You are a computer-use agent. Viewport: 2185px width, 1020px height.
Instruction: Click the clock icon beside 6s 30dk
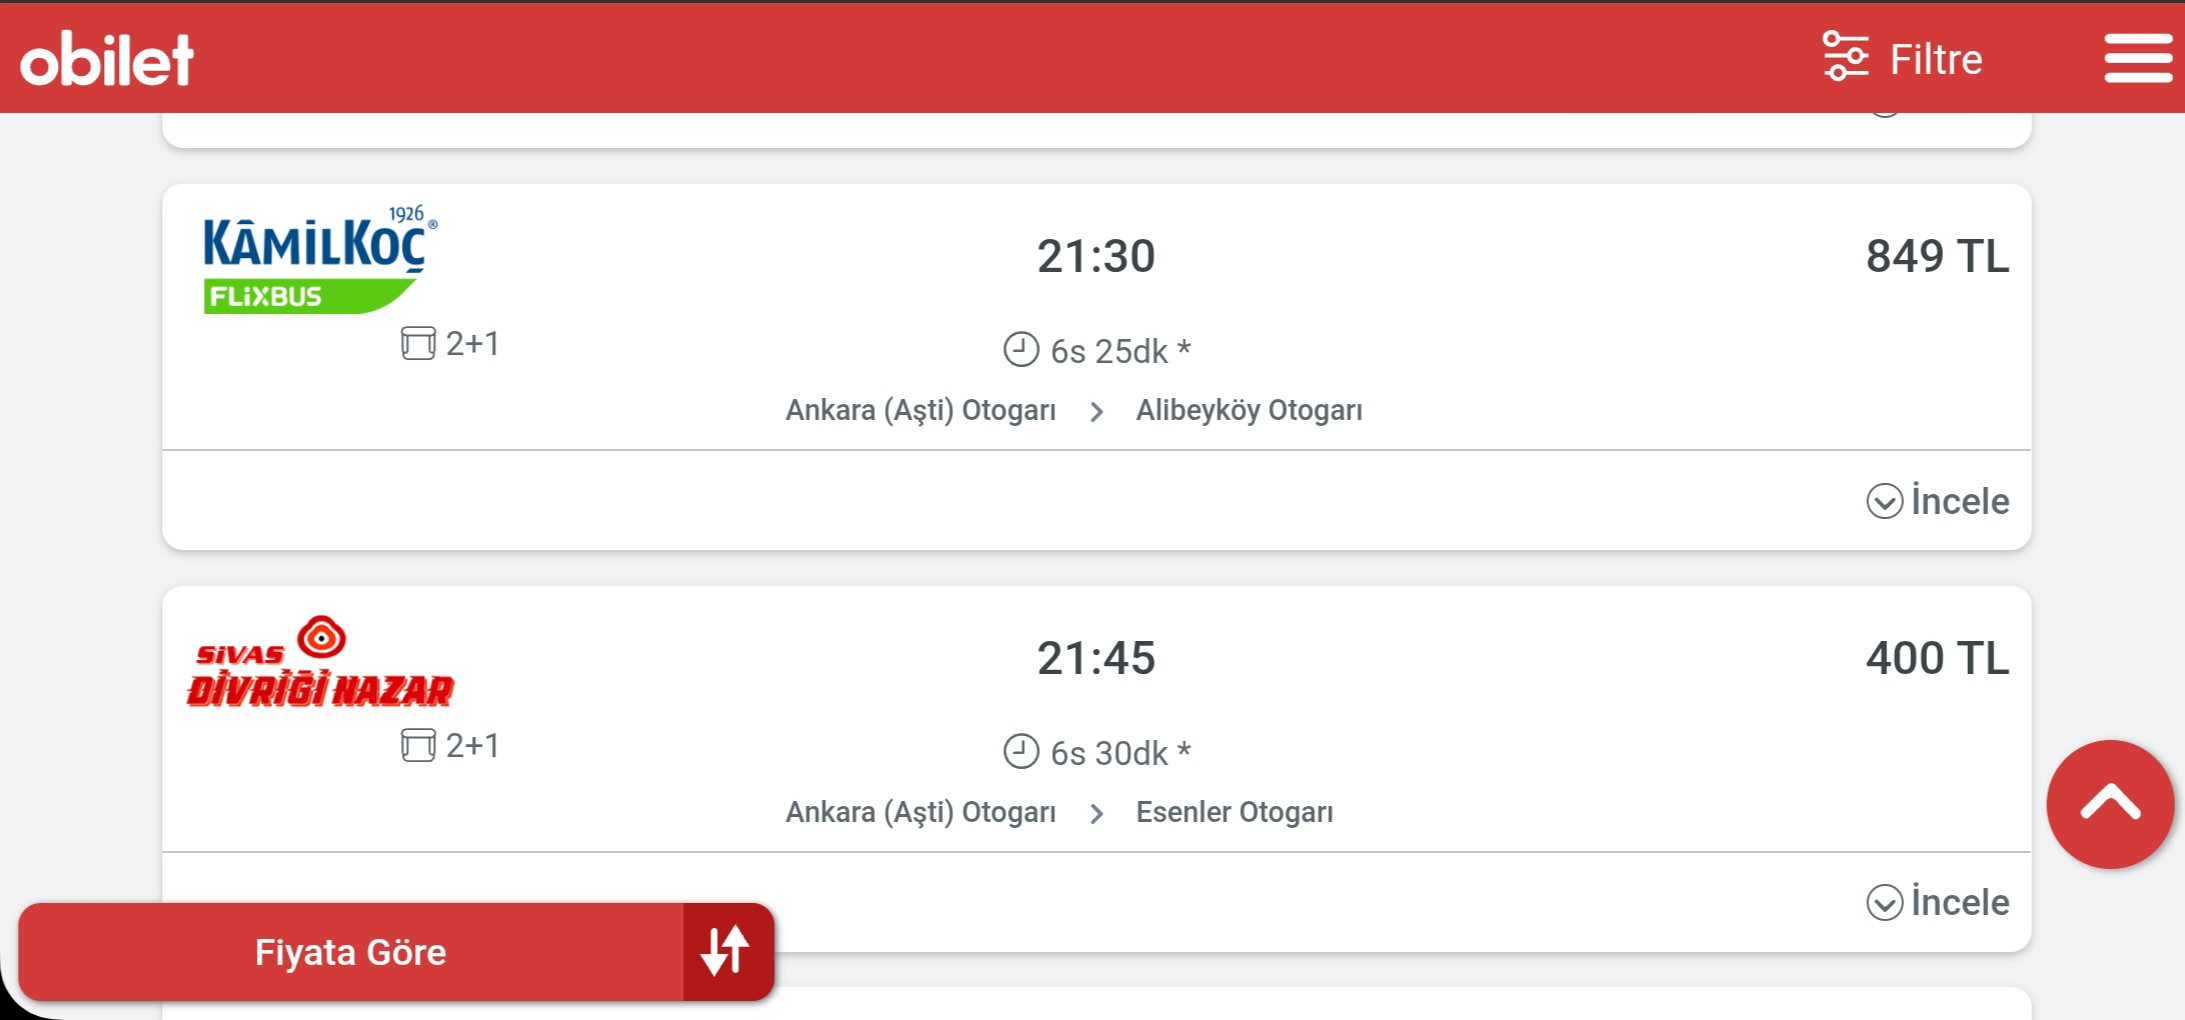[1021, 752]
